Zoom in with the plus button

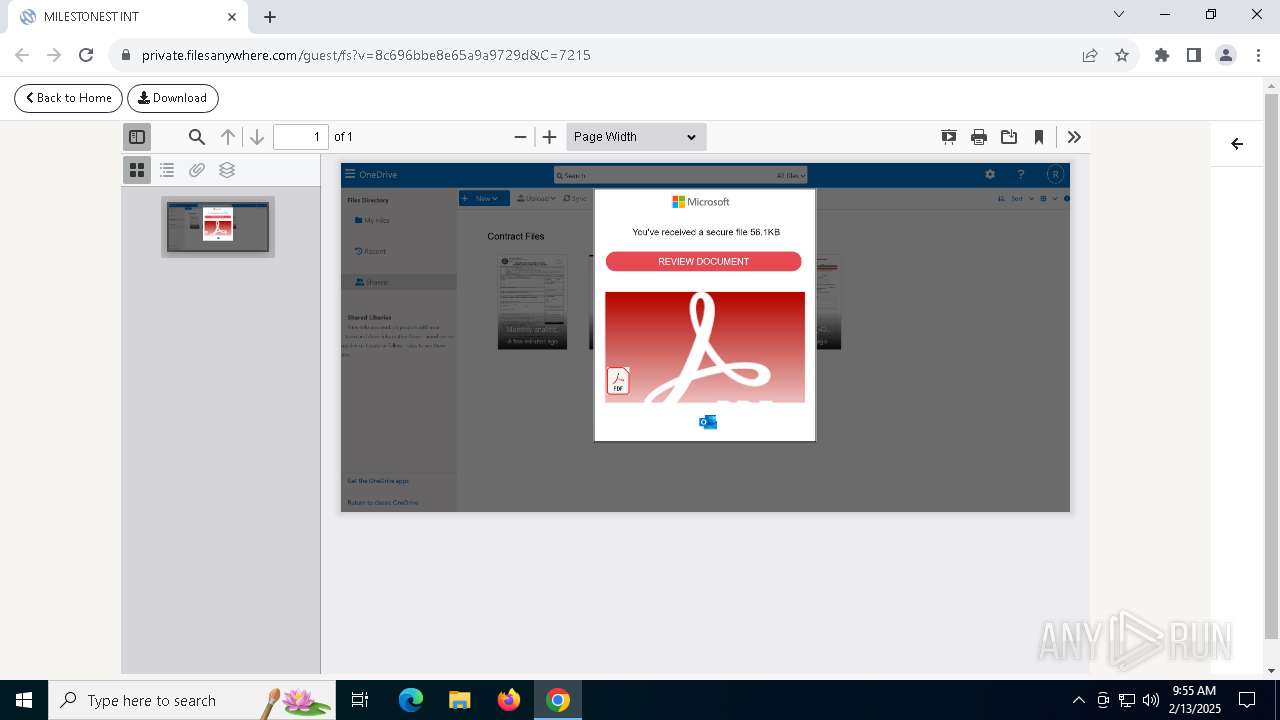[x=549, y=137]
